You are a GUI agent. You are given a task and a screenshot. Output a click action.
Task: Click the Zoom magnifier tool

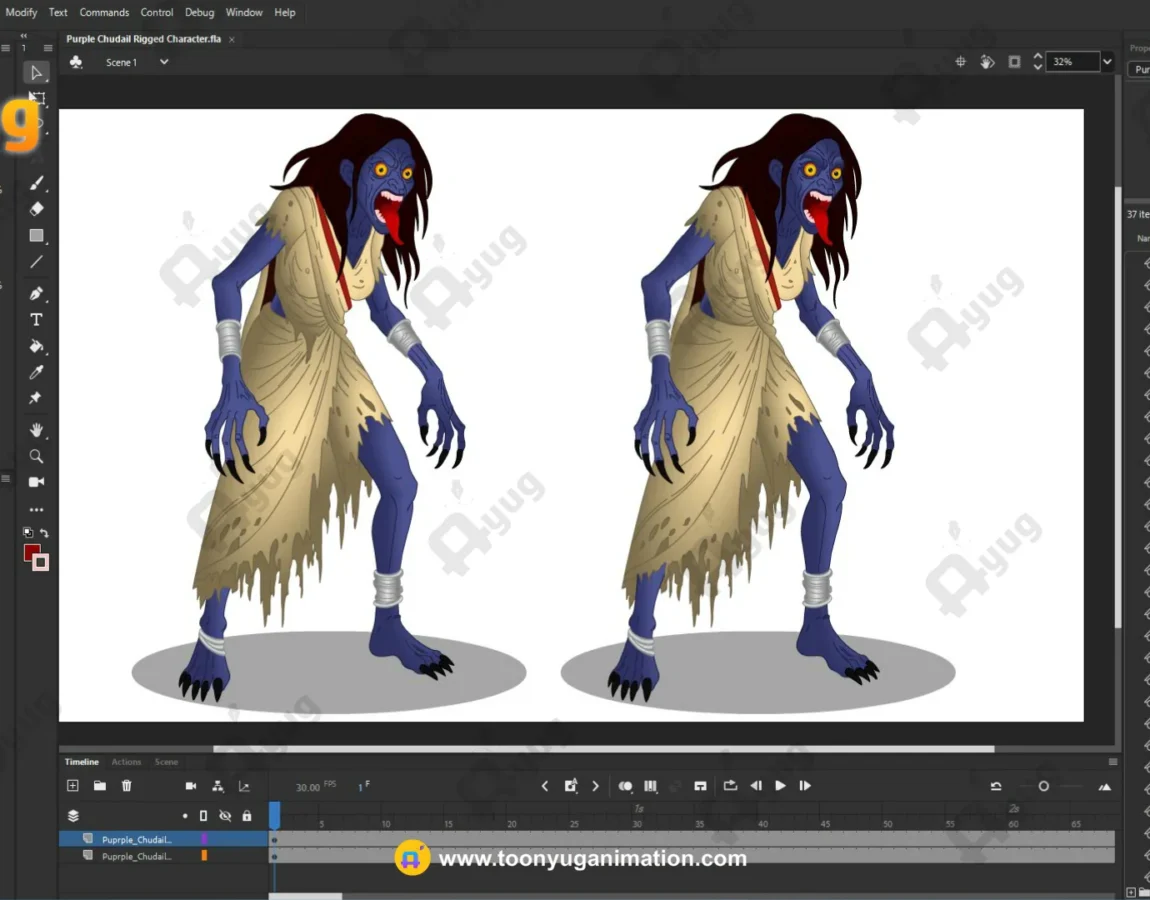point(36,456)
